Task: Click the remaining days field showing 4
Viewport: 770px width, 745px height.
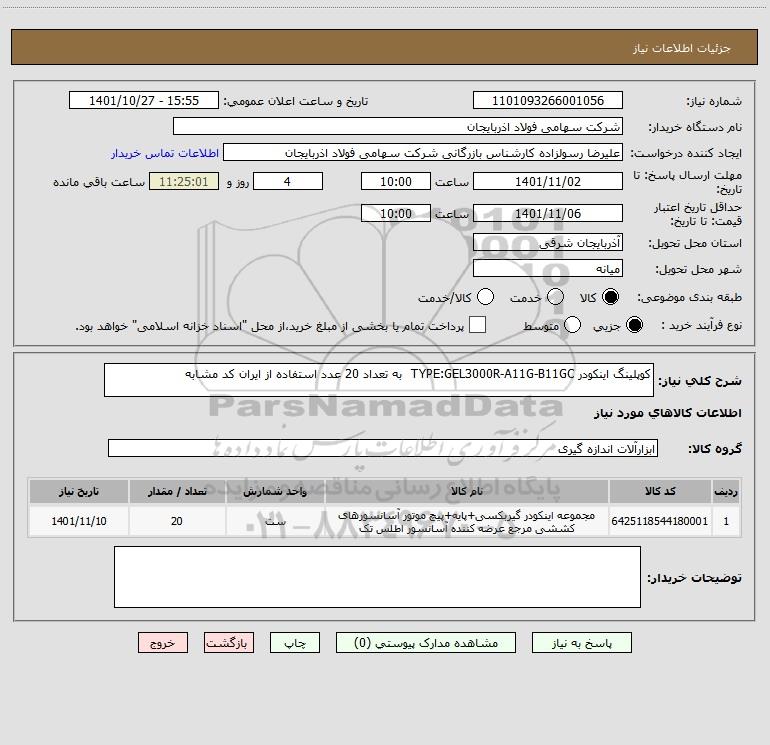Action: (x=288, y=181)
